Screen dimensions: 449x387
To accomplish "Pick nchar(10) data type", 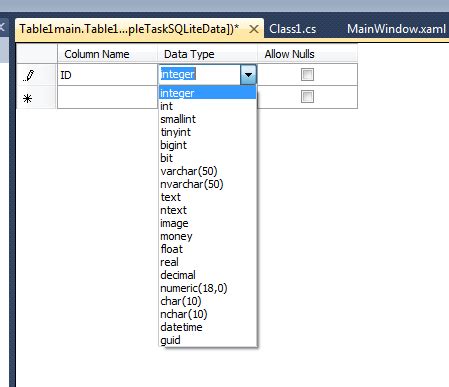I will click(208, 314).
